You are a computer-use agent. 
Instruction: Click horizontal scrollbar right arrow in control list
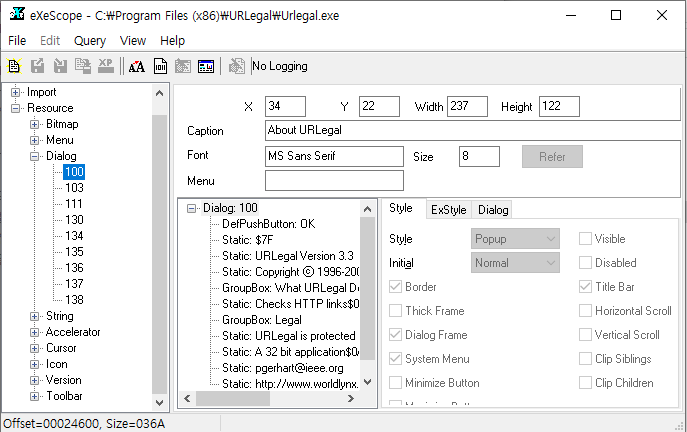coord(351,398)
